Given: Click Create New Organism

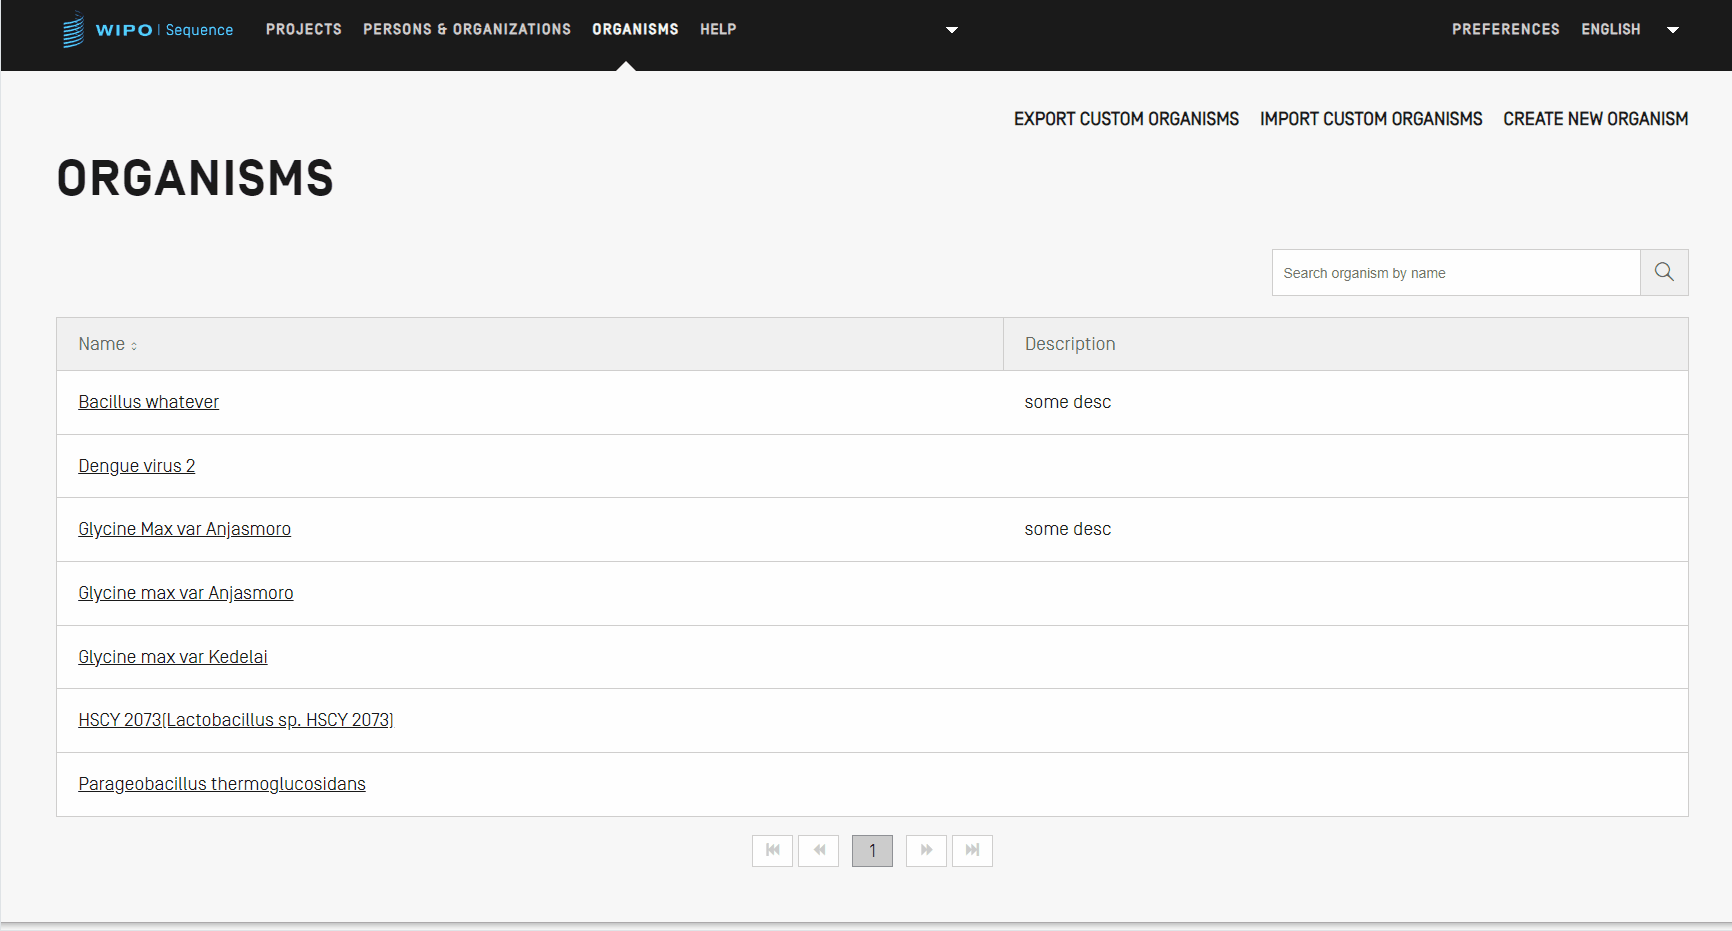Looking at the screenshot, I should [x=1595, y=119].
